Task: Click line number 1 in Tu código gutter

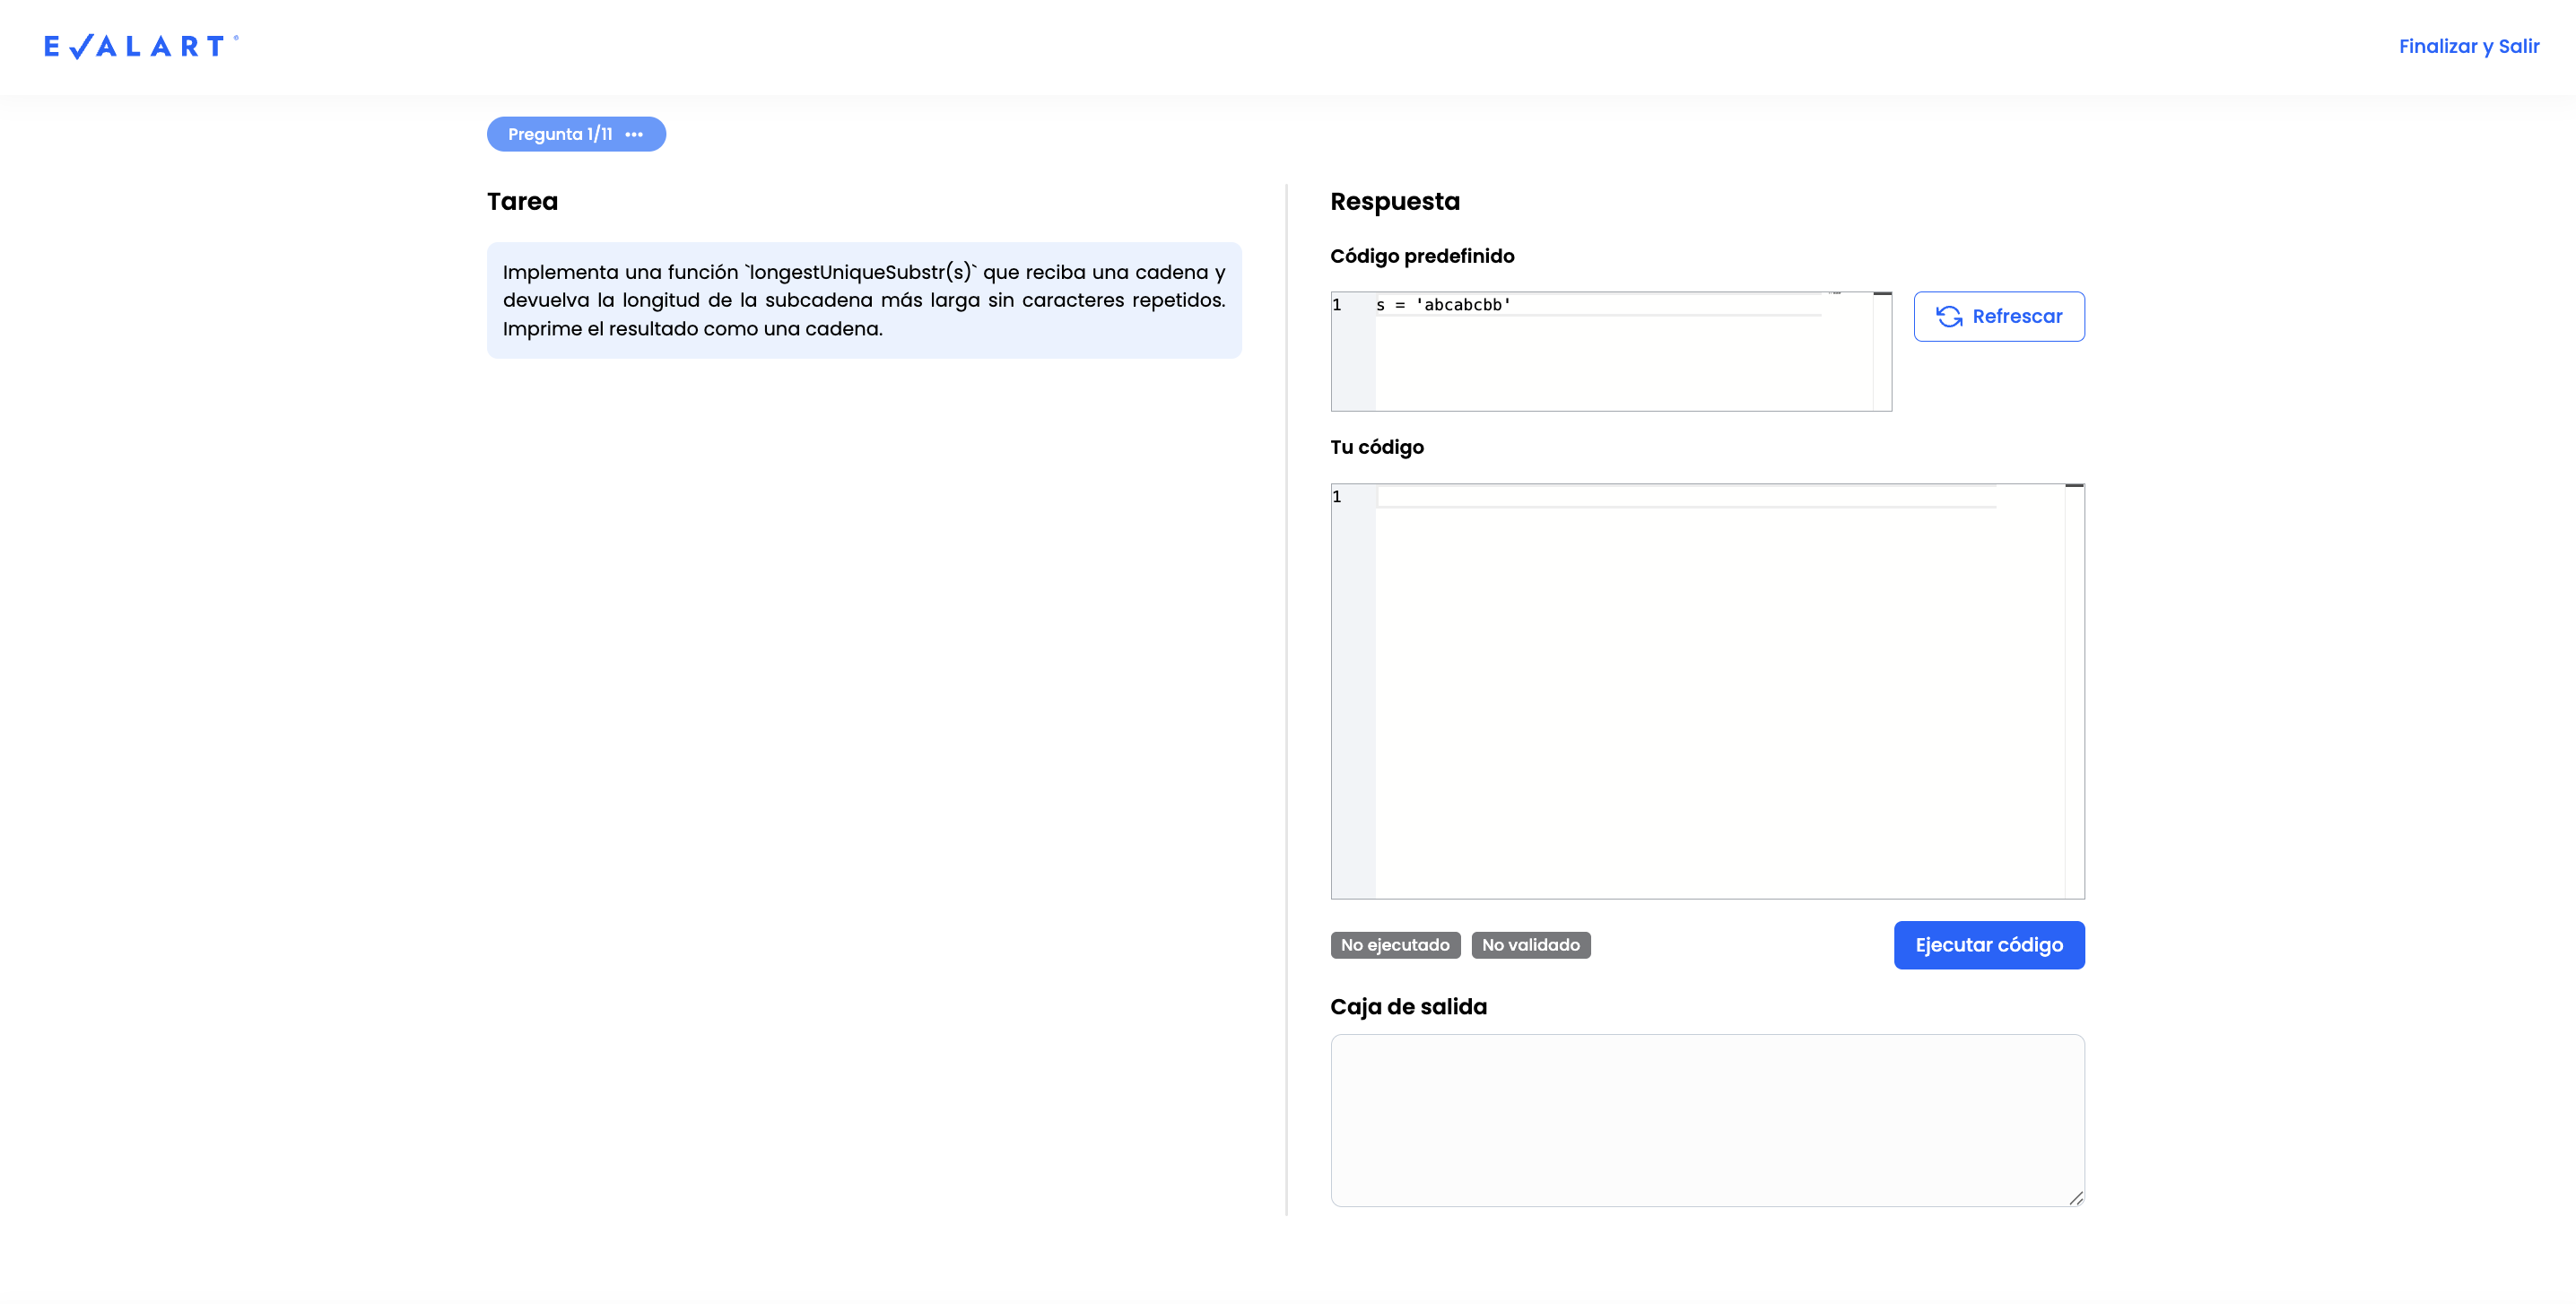Action: (1337, 497)
